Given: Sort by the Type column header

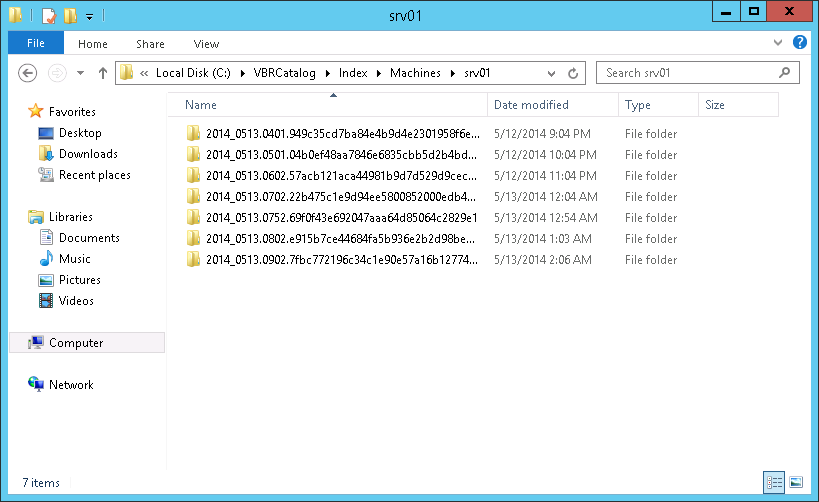Looking at the screenshot, I should tap(658, 105).
